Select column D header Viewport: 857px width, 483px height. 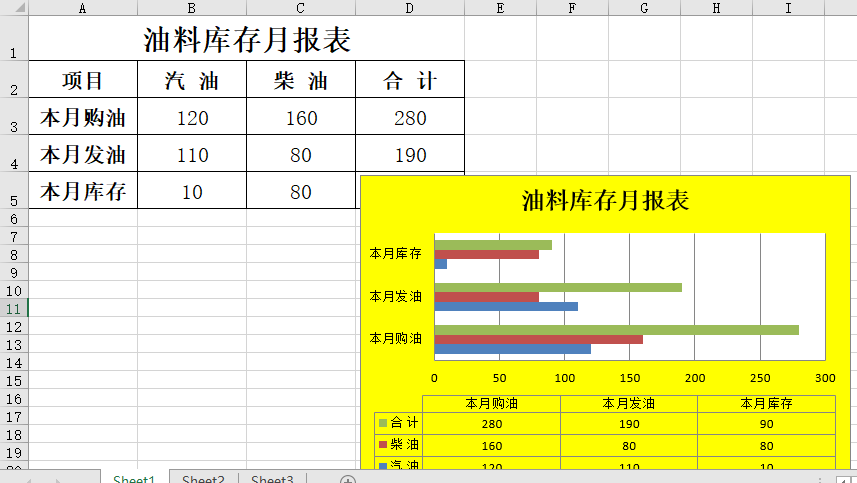point(410,8)
